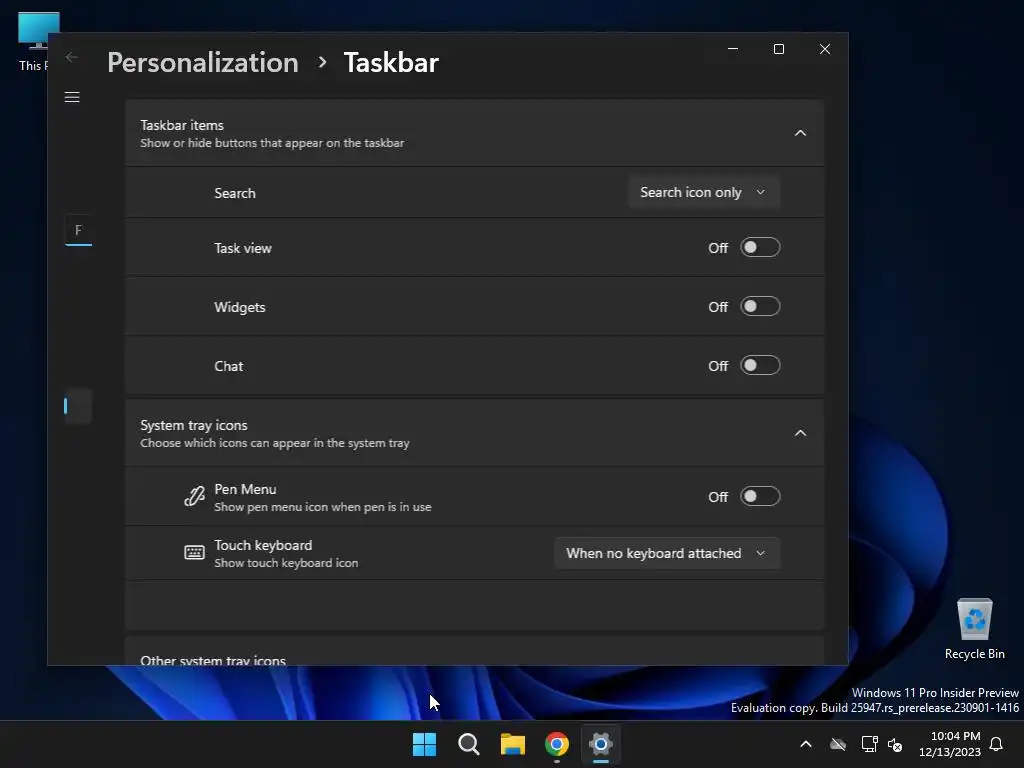This screenshot has width=1024, height=768.
Task: Open the network tray icon
Action: click(869, 744)
